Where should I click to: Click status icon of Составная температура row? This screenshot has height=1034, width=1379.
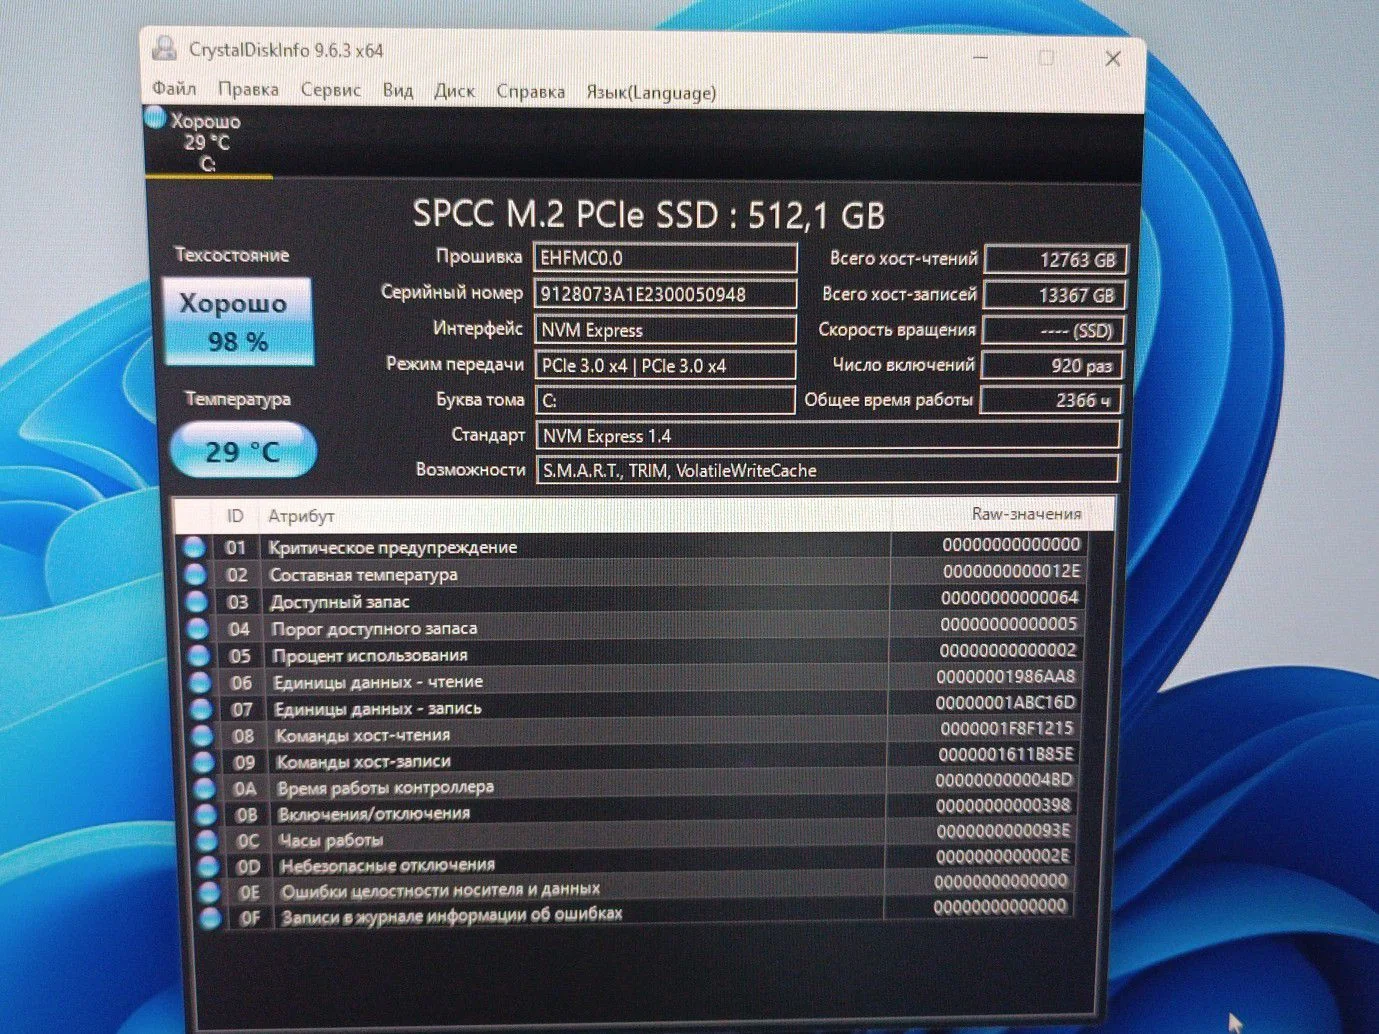point(195,575)
